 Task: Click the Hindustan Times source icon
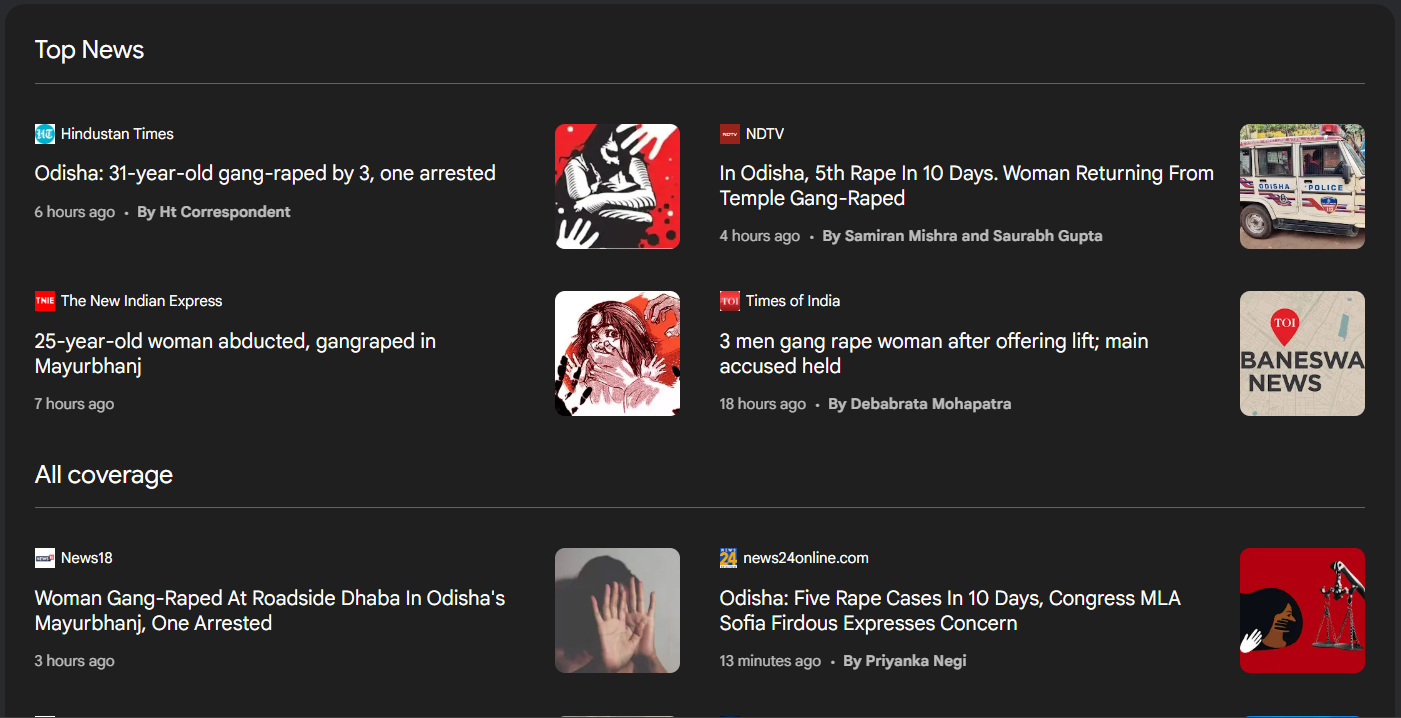(45, 134)
